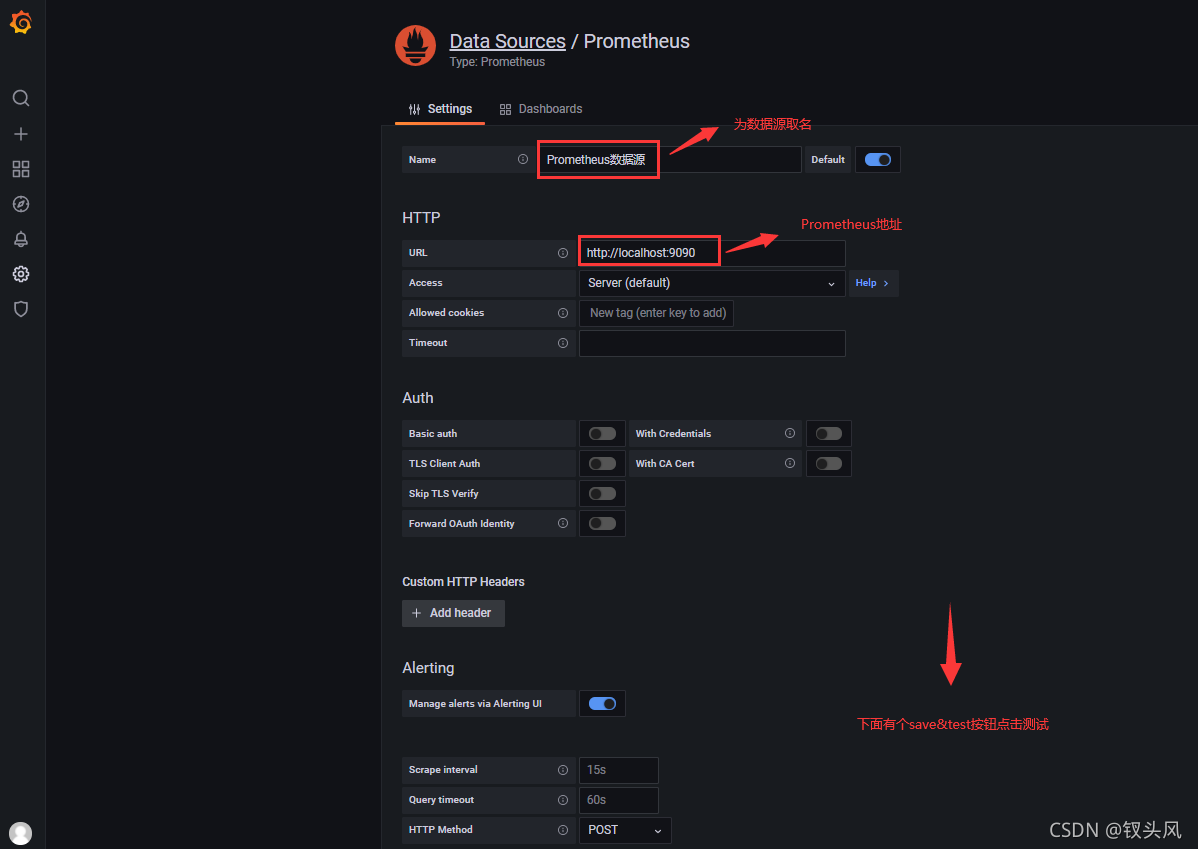Open the Alerting bell icon
The height and width of the screenshot is (849, 1198).
coord(21,239)
